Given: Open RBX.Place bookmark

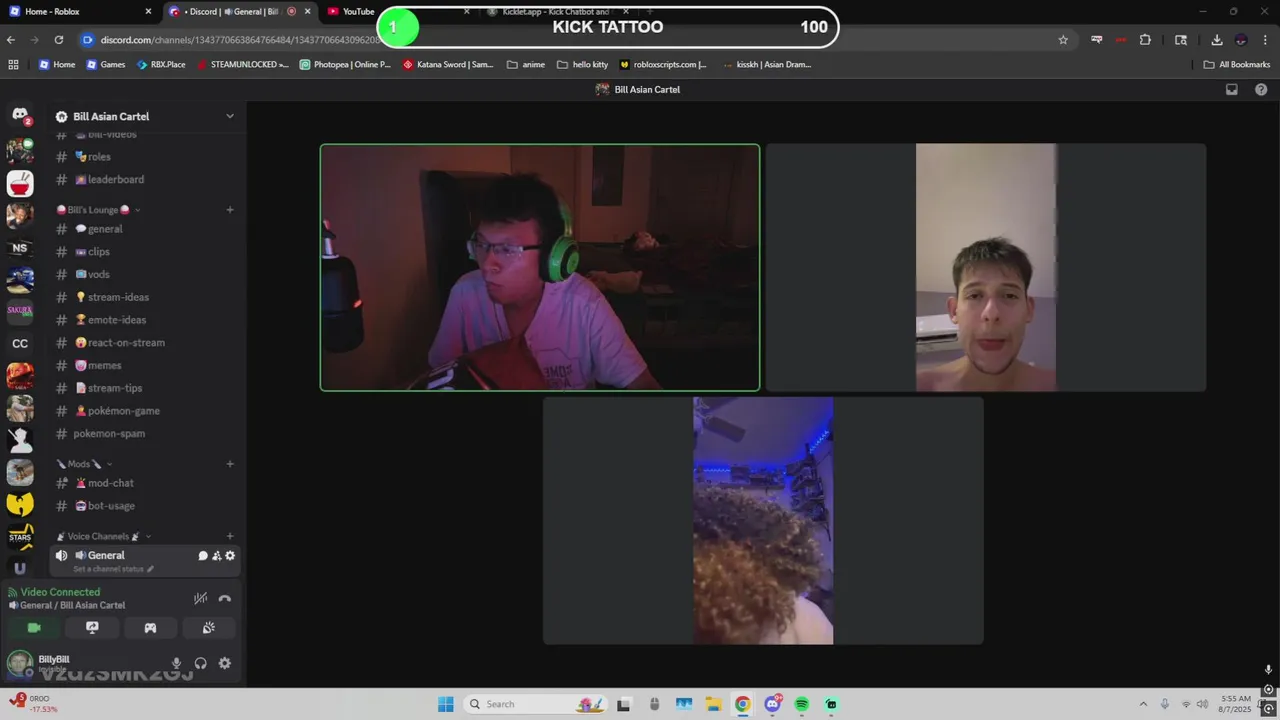Looking at the screenshot, I should [160, 64].
